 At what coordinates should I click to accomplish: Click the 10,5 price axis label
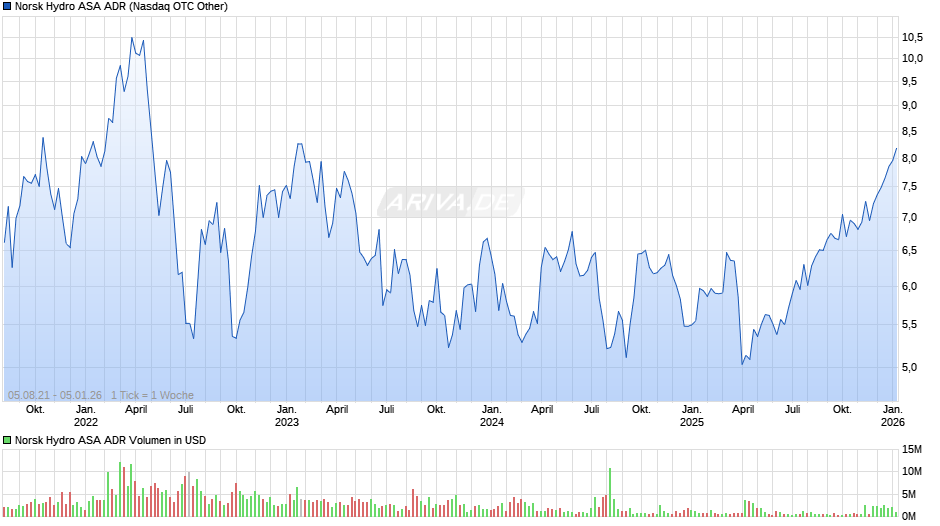point(912,38)
